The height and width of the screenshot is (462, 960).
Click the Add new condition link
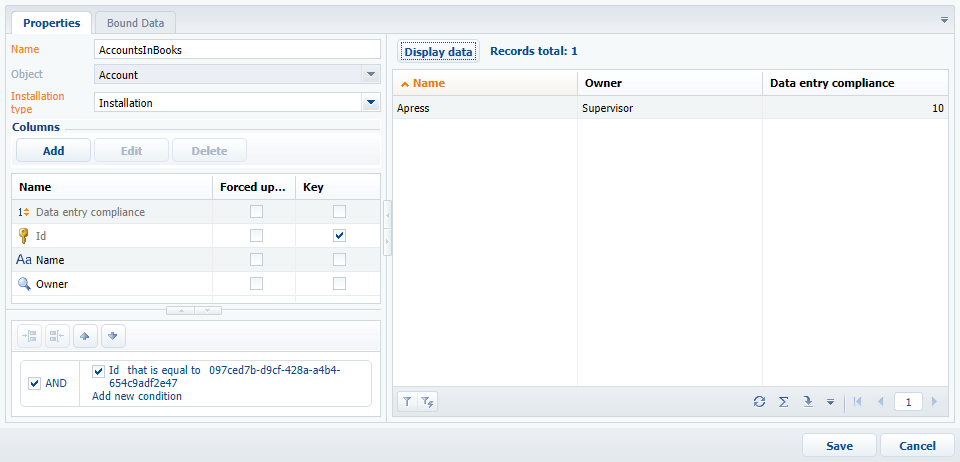point(137,396)
